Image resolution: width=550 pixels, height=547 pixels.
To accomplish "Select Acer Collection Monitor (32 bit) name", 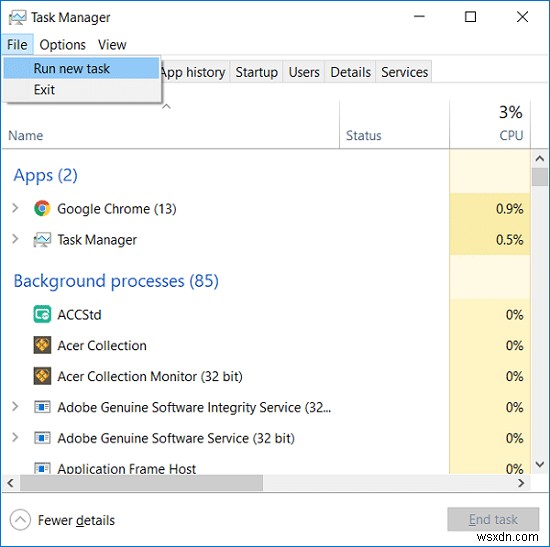I will [x=150, y=376].
